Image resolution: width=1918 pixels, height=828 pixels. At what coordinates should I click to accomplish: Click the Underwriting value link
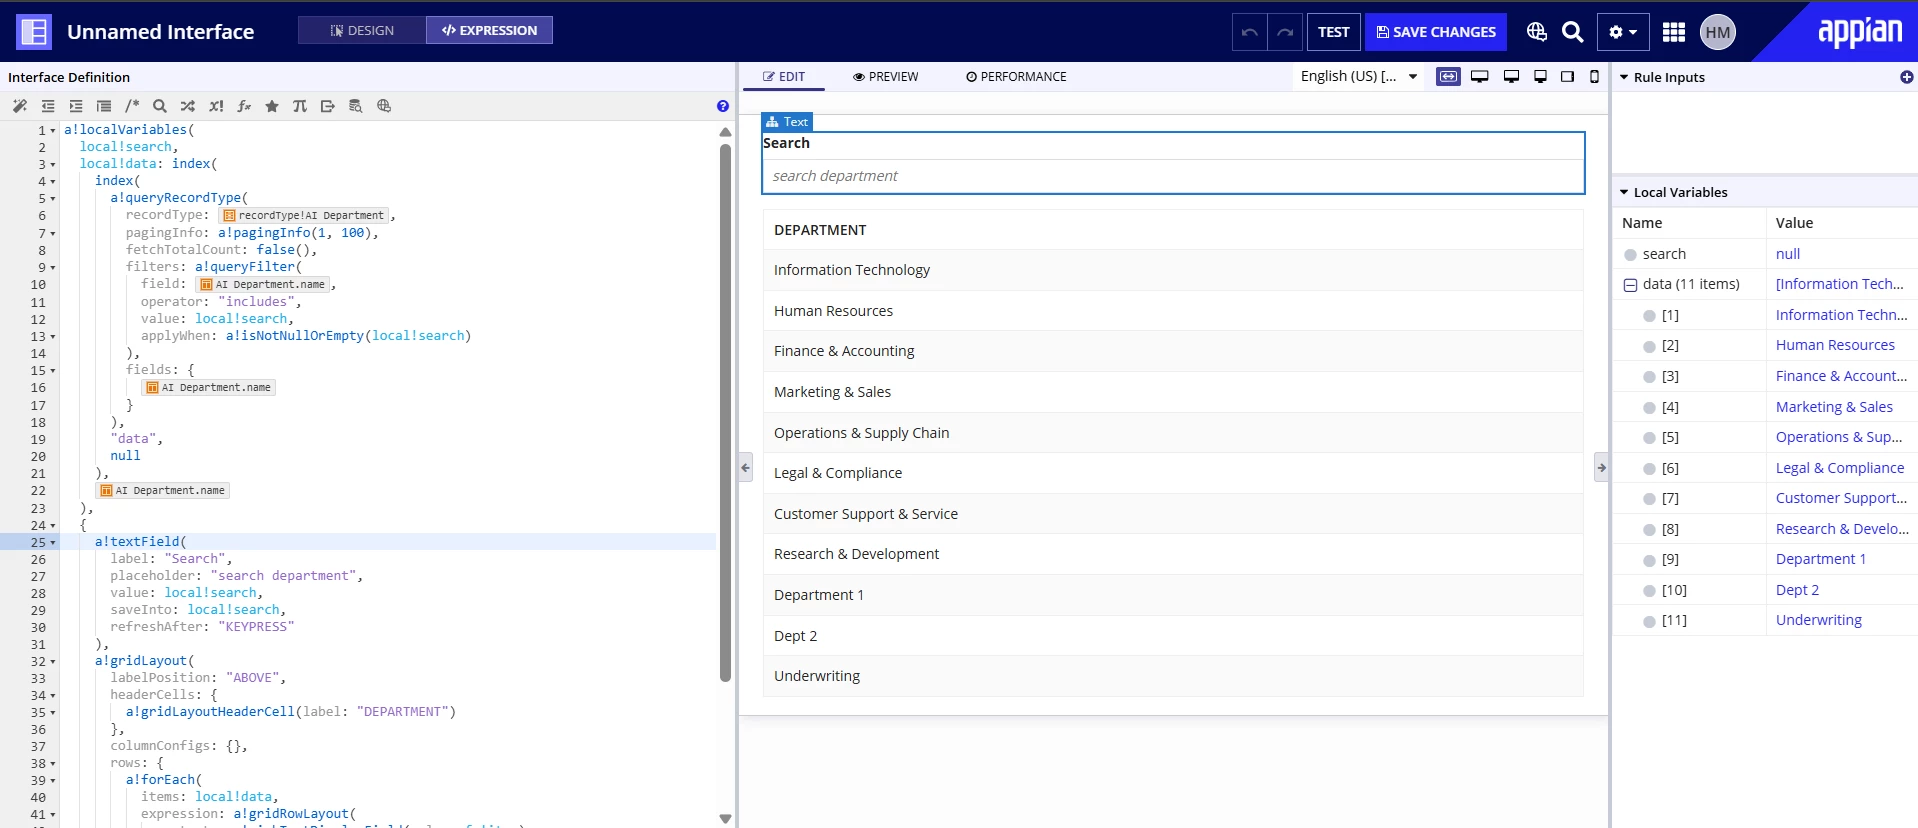pos(1819,620)
